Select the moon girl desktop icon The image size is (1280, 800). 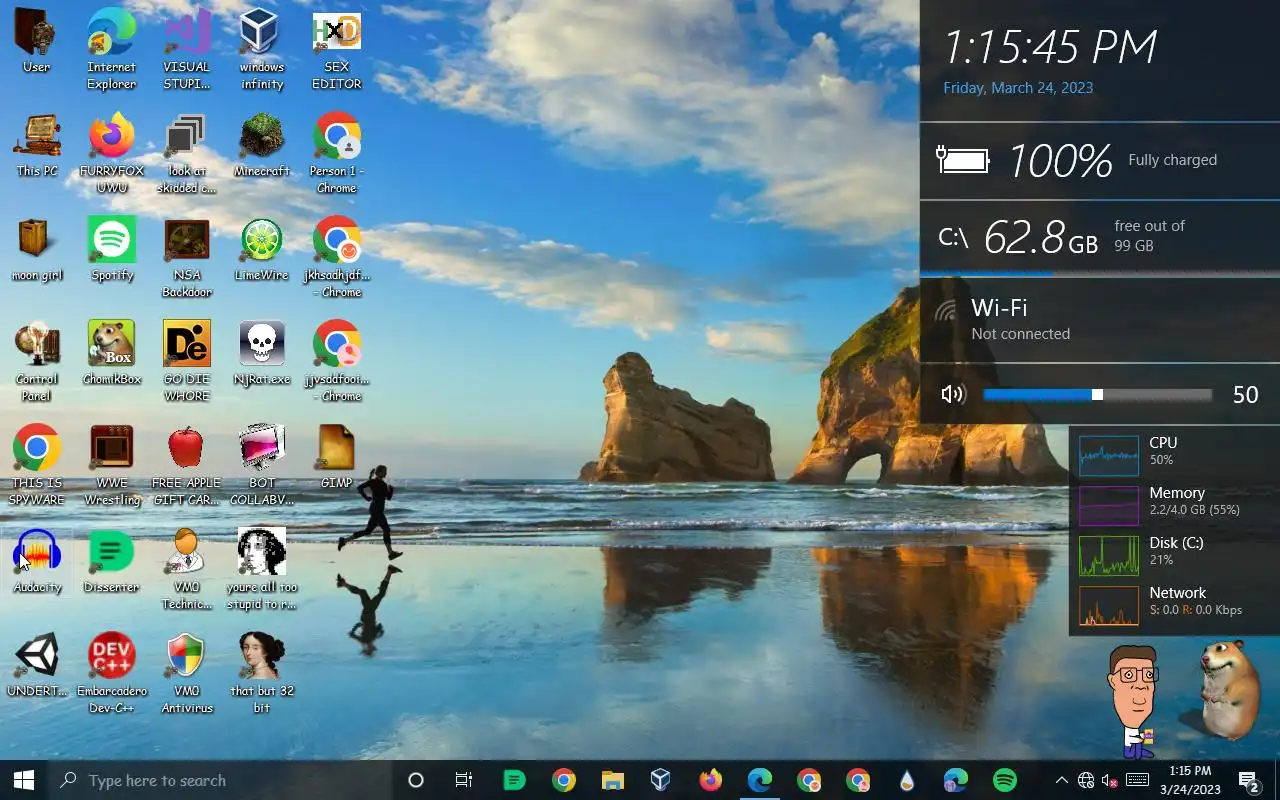tap(37, 248)
